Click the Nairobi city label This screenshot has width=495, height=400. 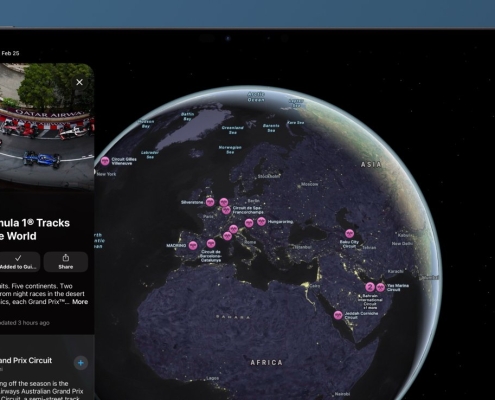[342, 394]
